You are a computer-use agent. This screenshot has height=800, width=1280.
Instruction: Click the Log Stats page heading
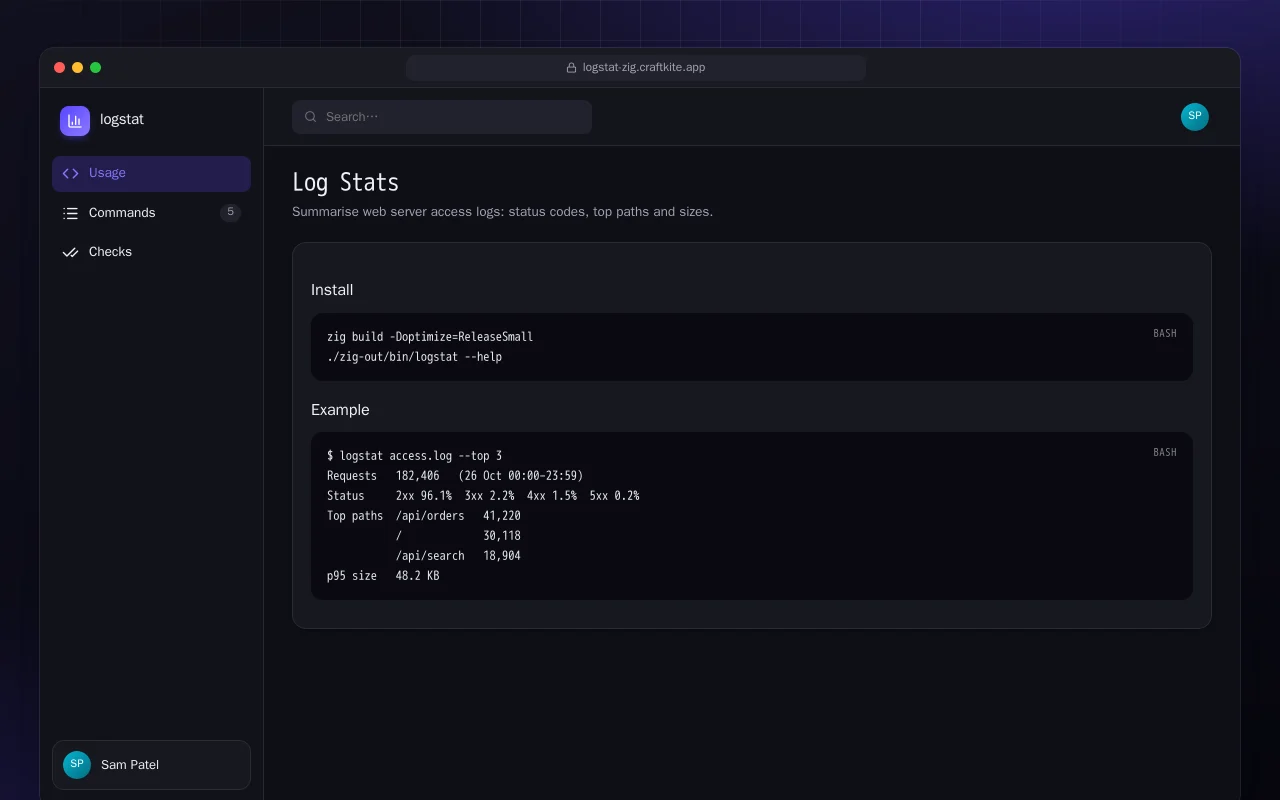pyautogui.click(x=345, y=182)
